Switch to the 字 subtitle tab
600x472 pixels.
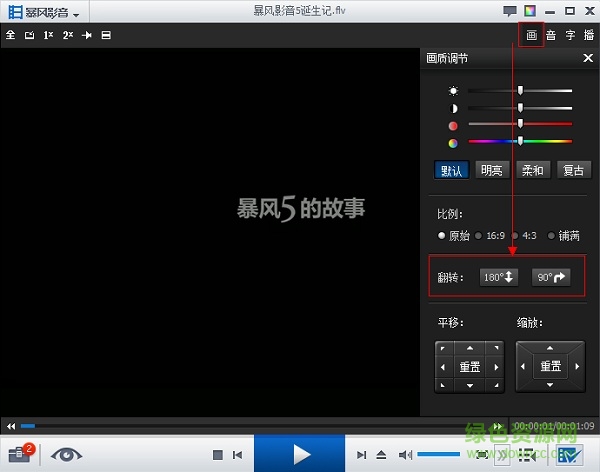point(570,35)
